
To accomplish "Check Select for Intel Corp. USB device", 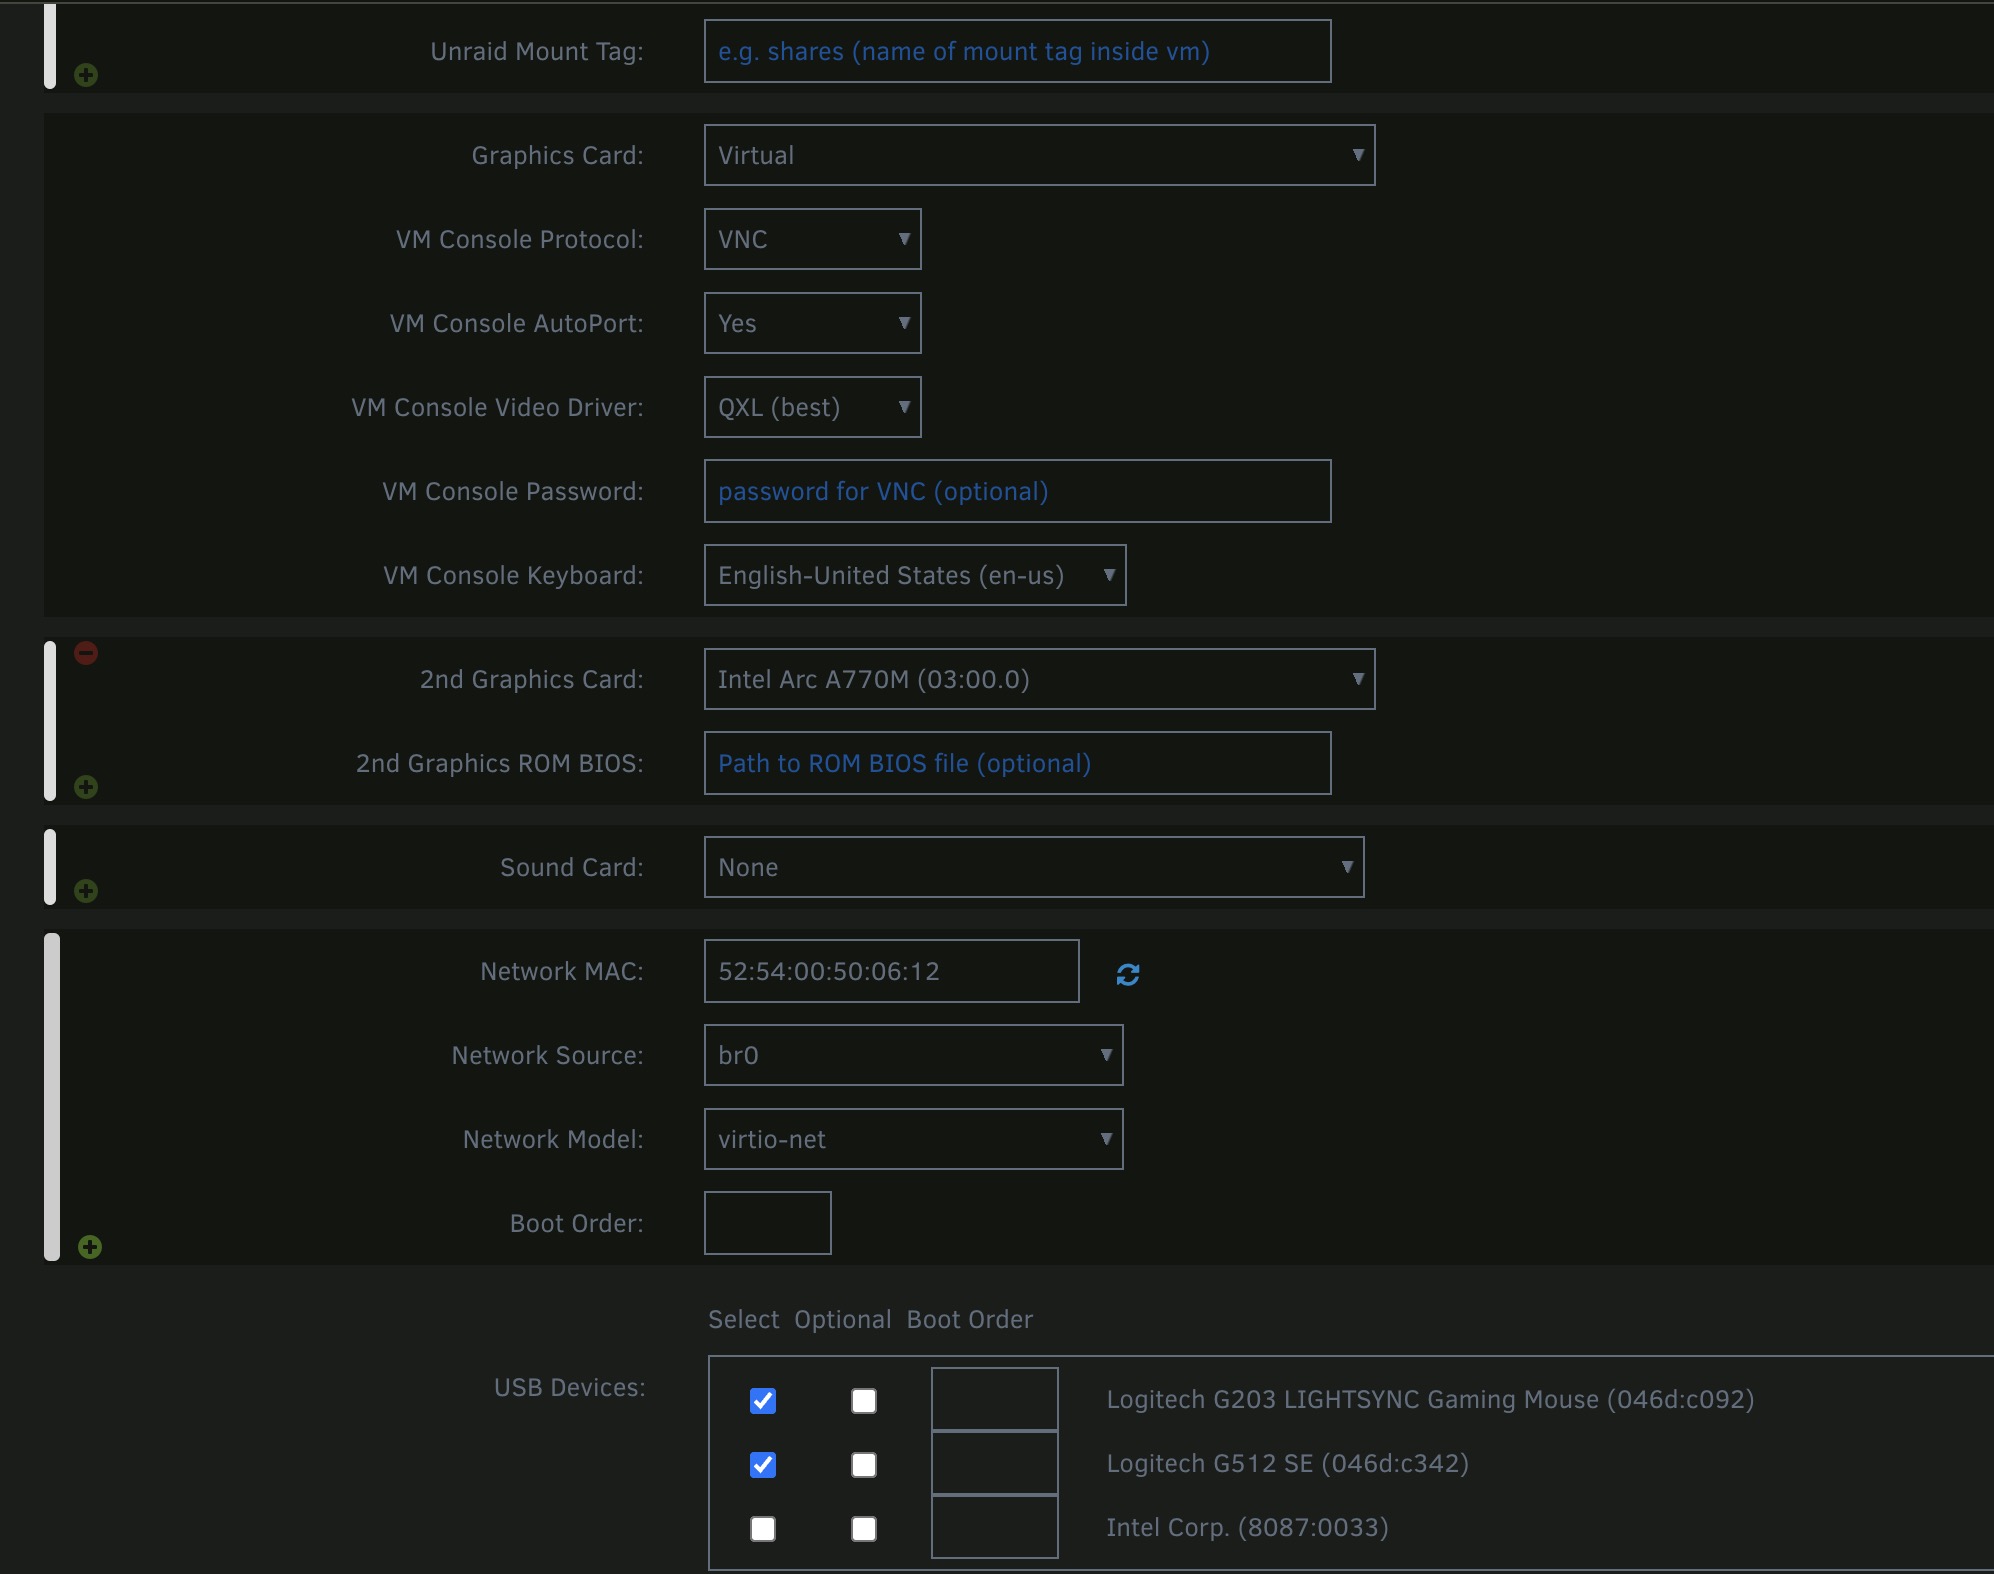I will coord(763,1529).
